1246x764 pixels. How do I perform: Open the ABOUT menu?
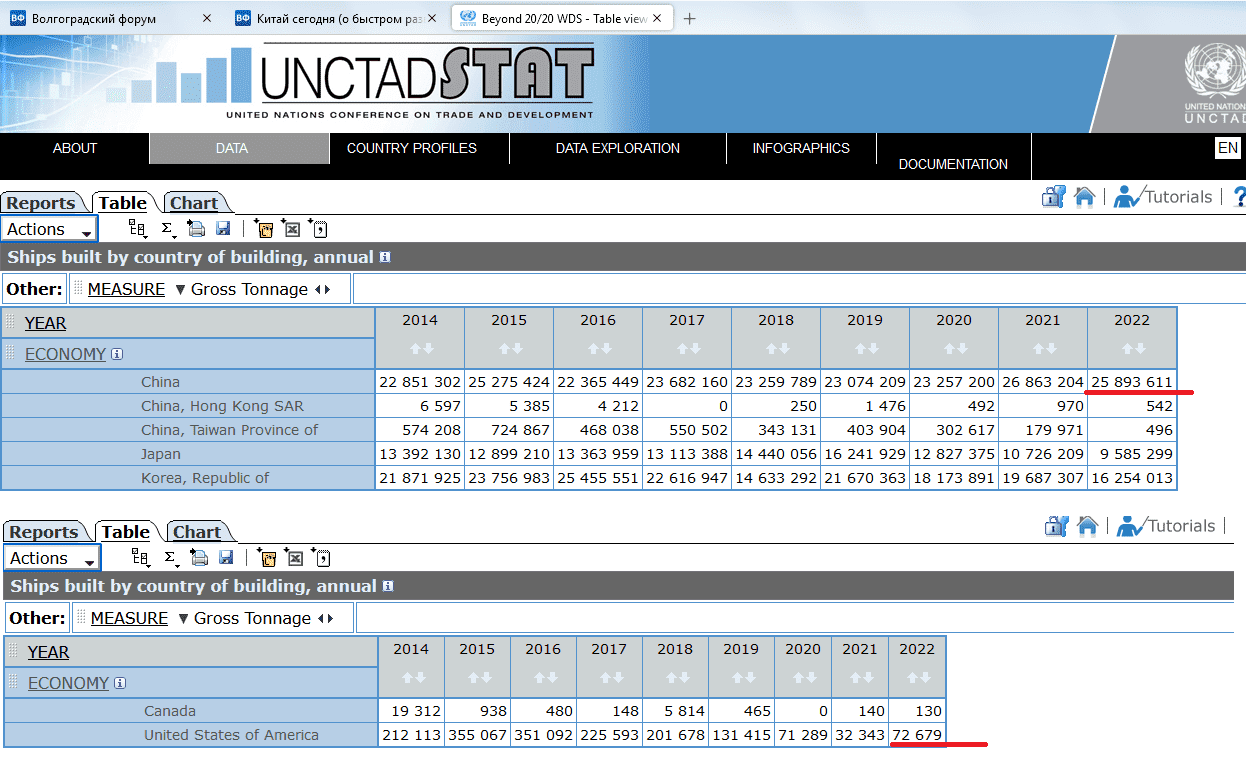(75, 148)
